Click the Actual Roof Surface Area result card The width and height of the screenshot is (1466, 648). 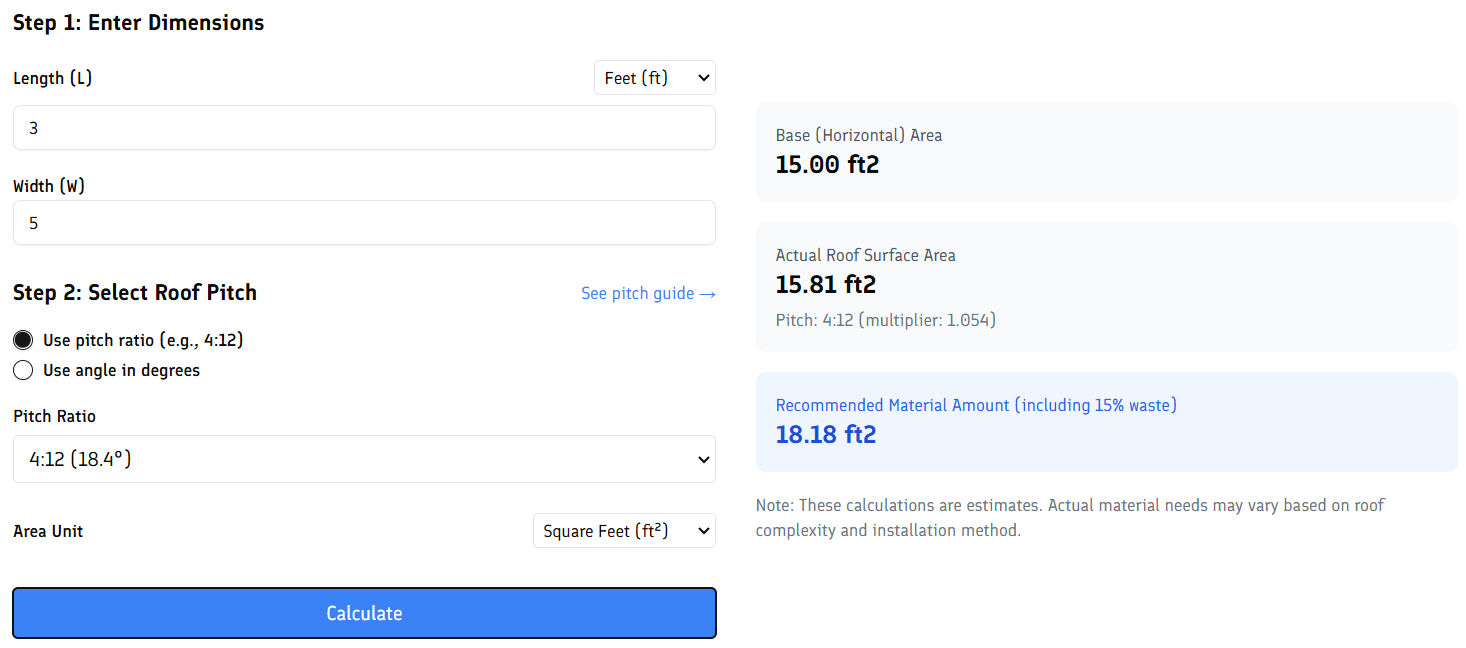(1106, 287)
